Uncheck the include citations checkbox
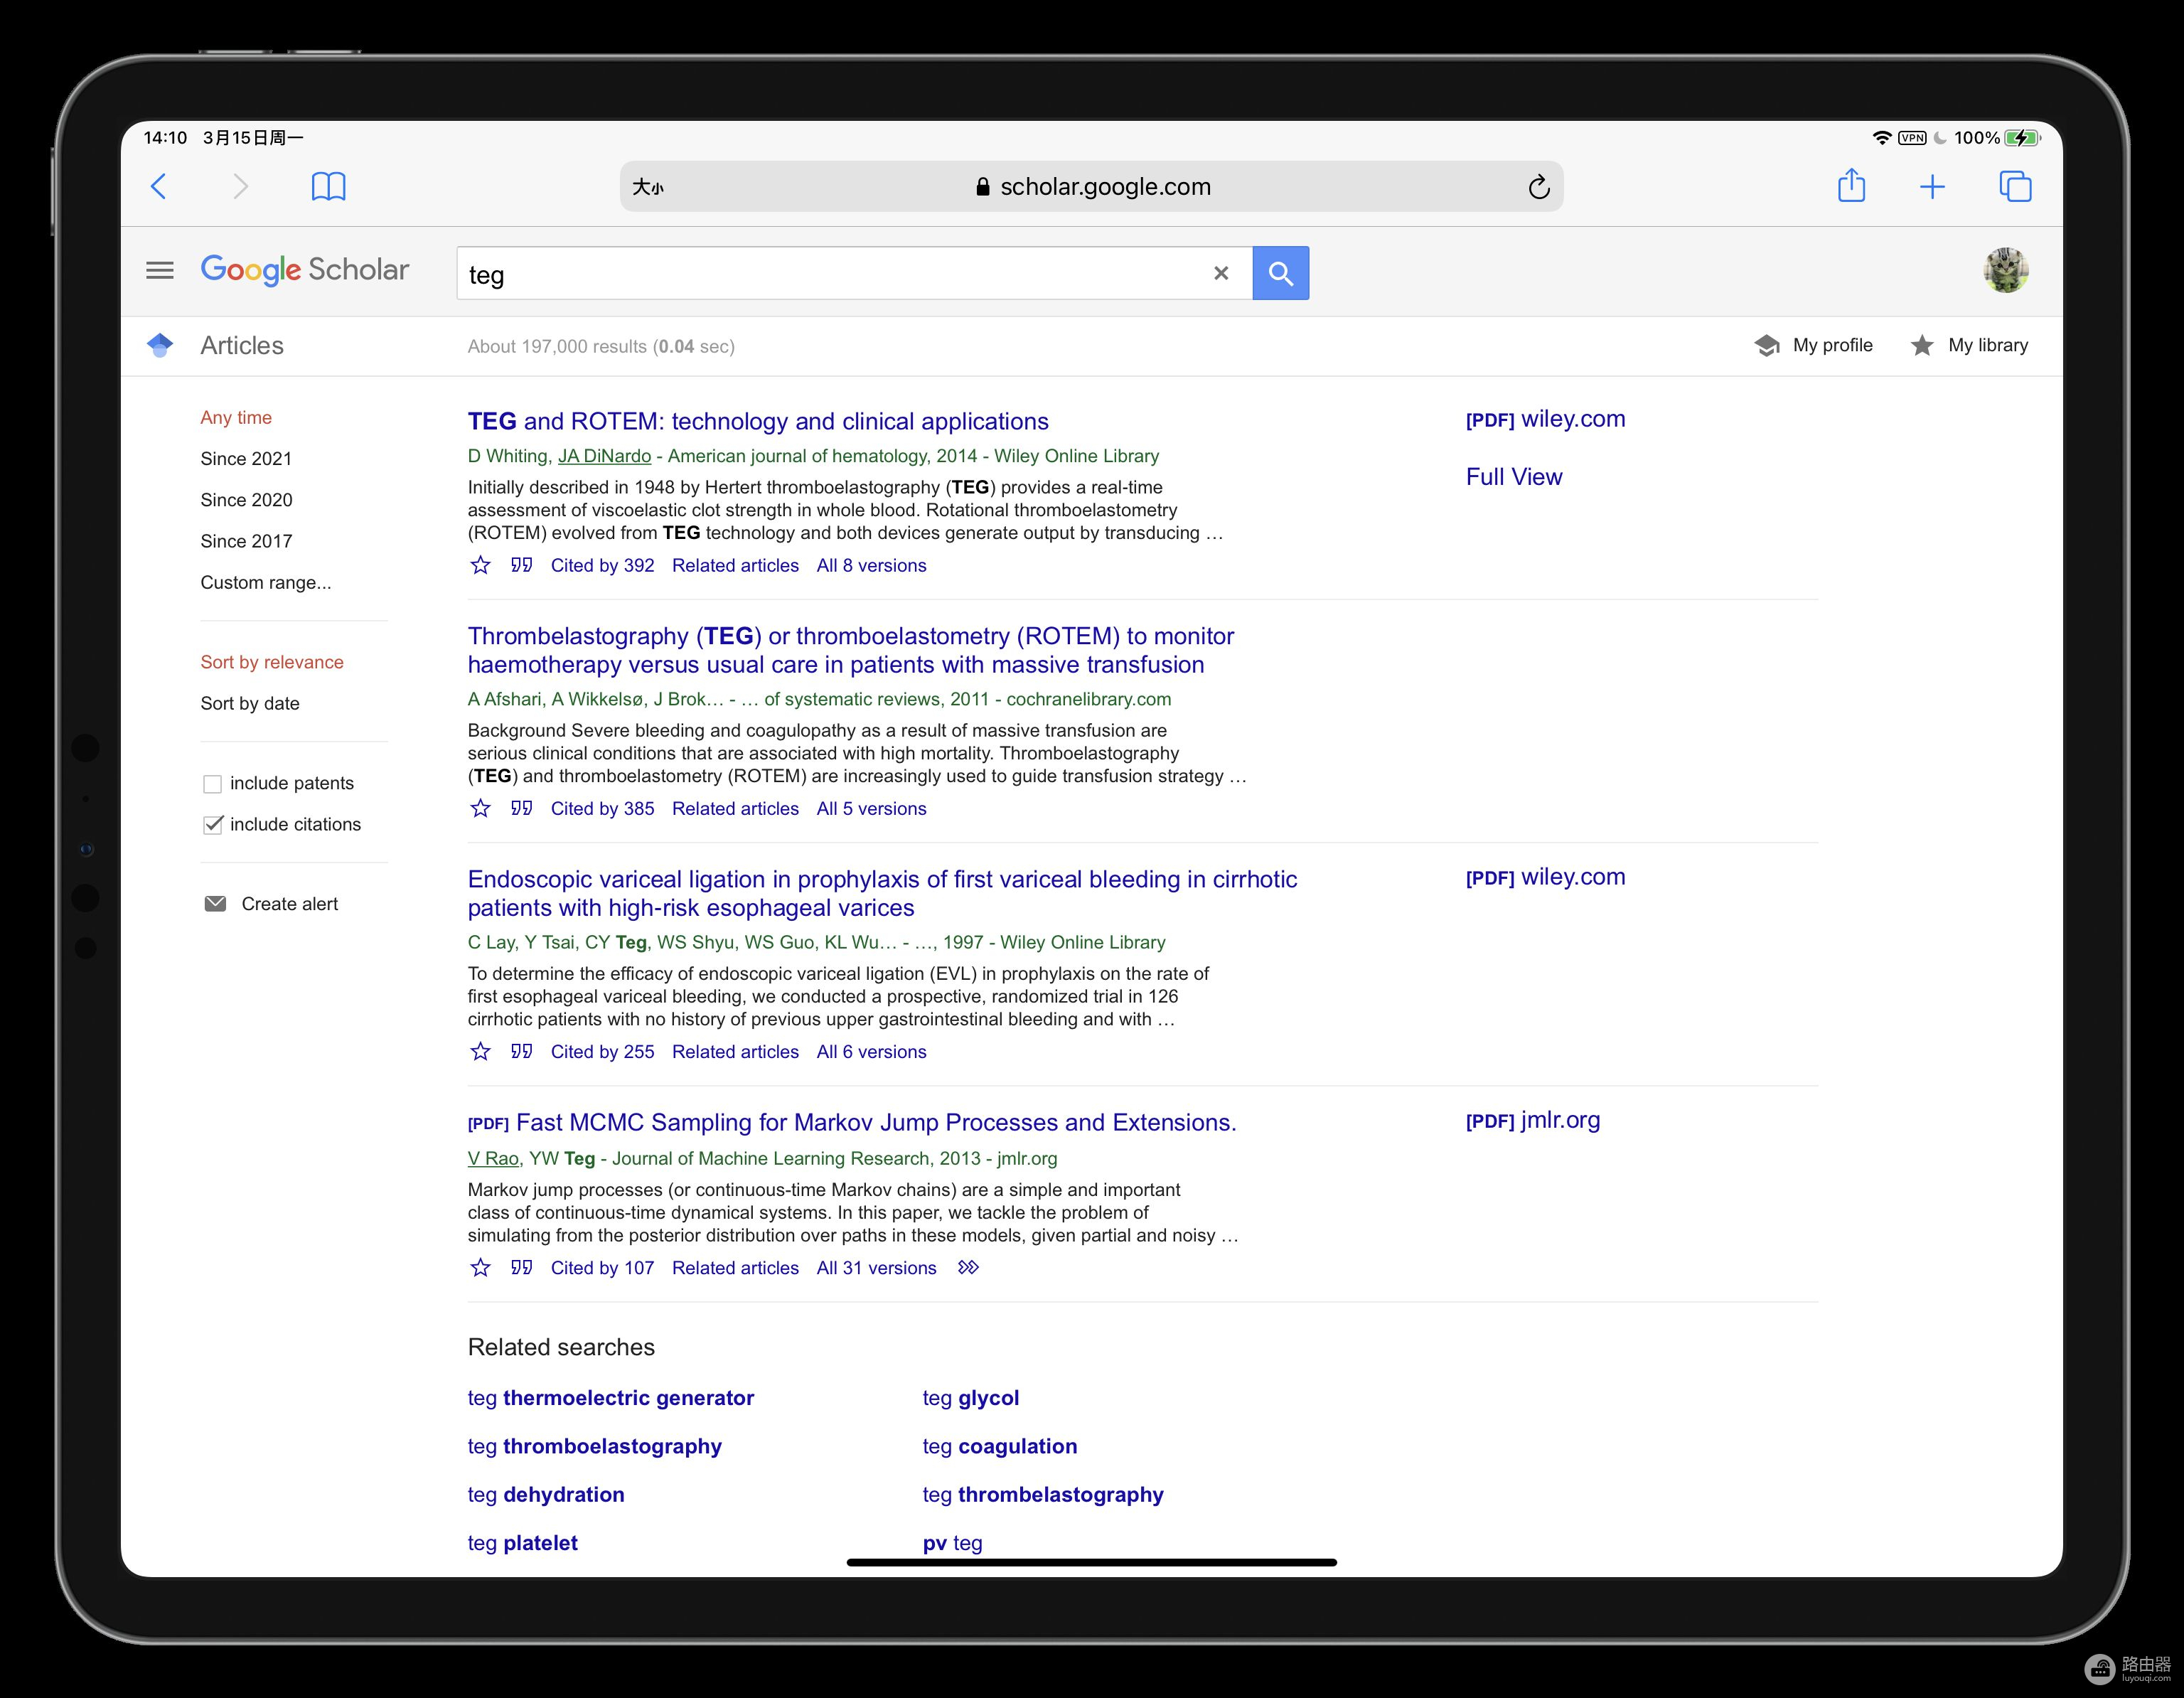 [x=212, y=825]
